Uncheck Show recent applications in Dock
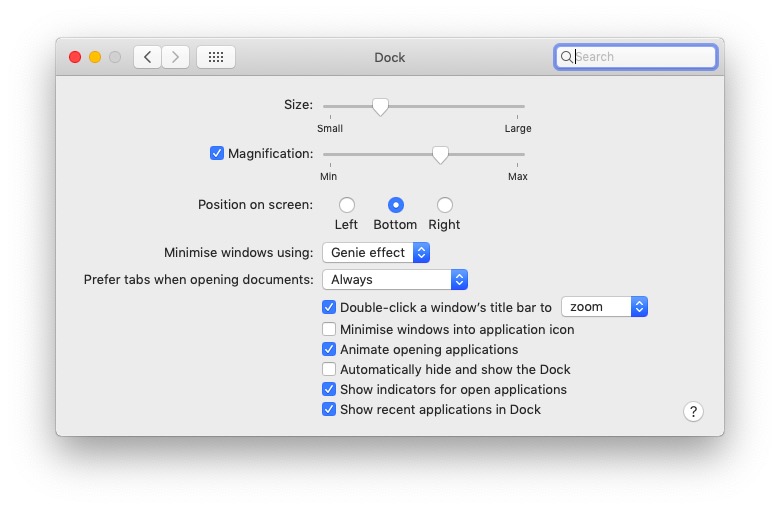 pyautogui.click(x=329, y=409)
